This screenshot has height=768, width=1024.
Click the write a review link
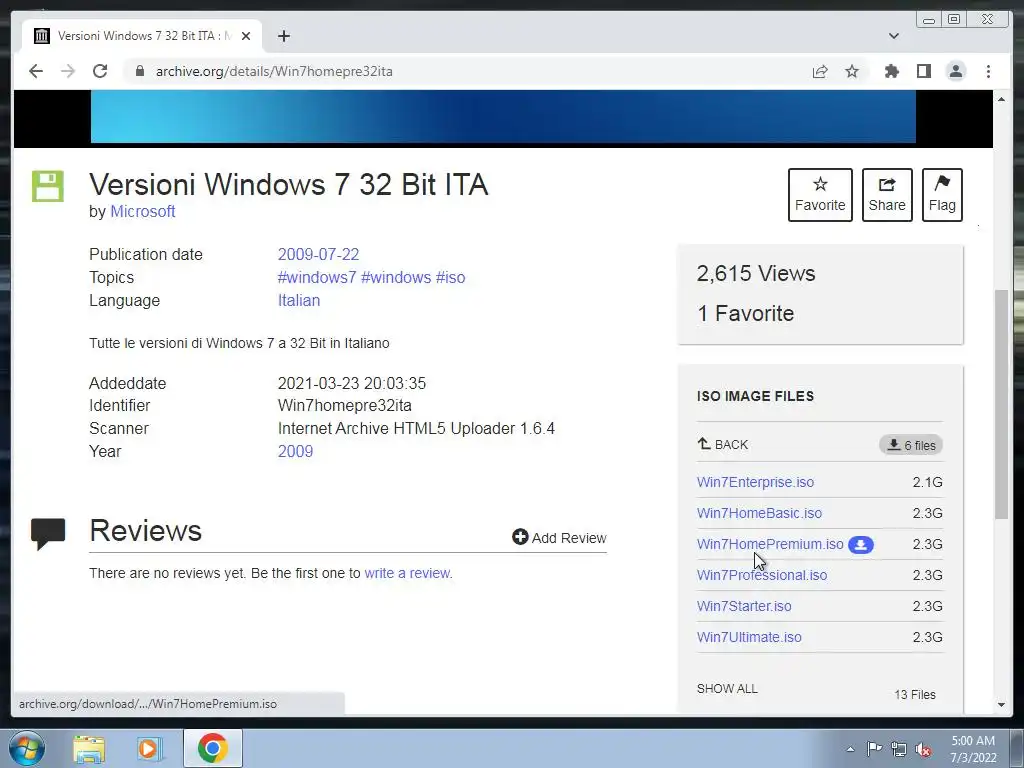407,573
